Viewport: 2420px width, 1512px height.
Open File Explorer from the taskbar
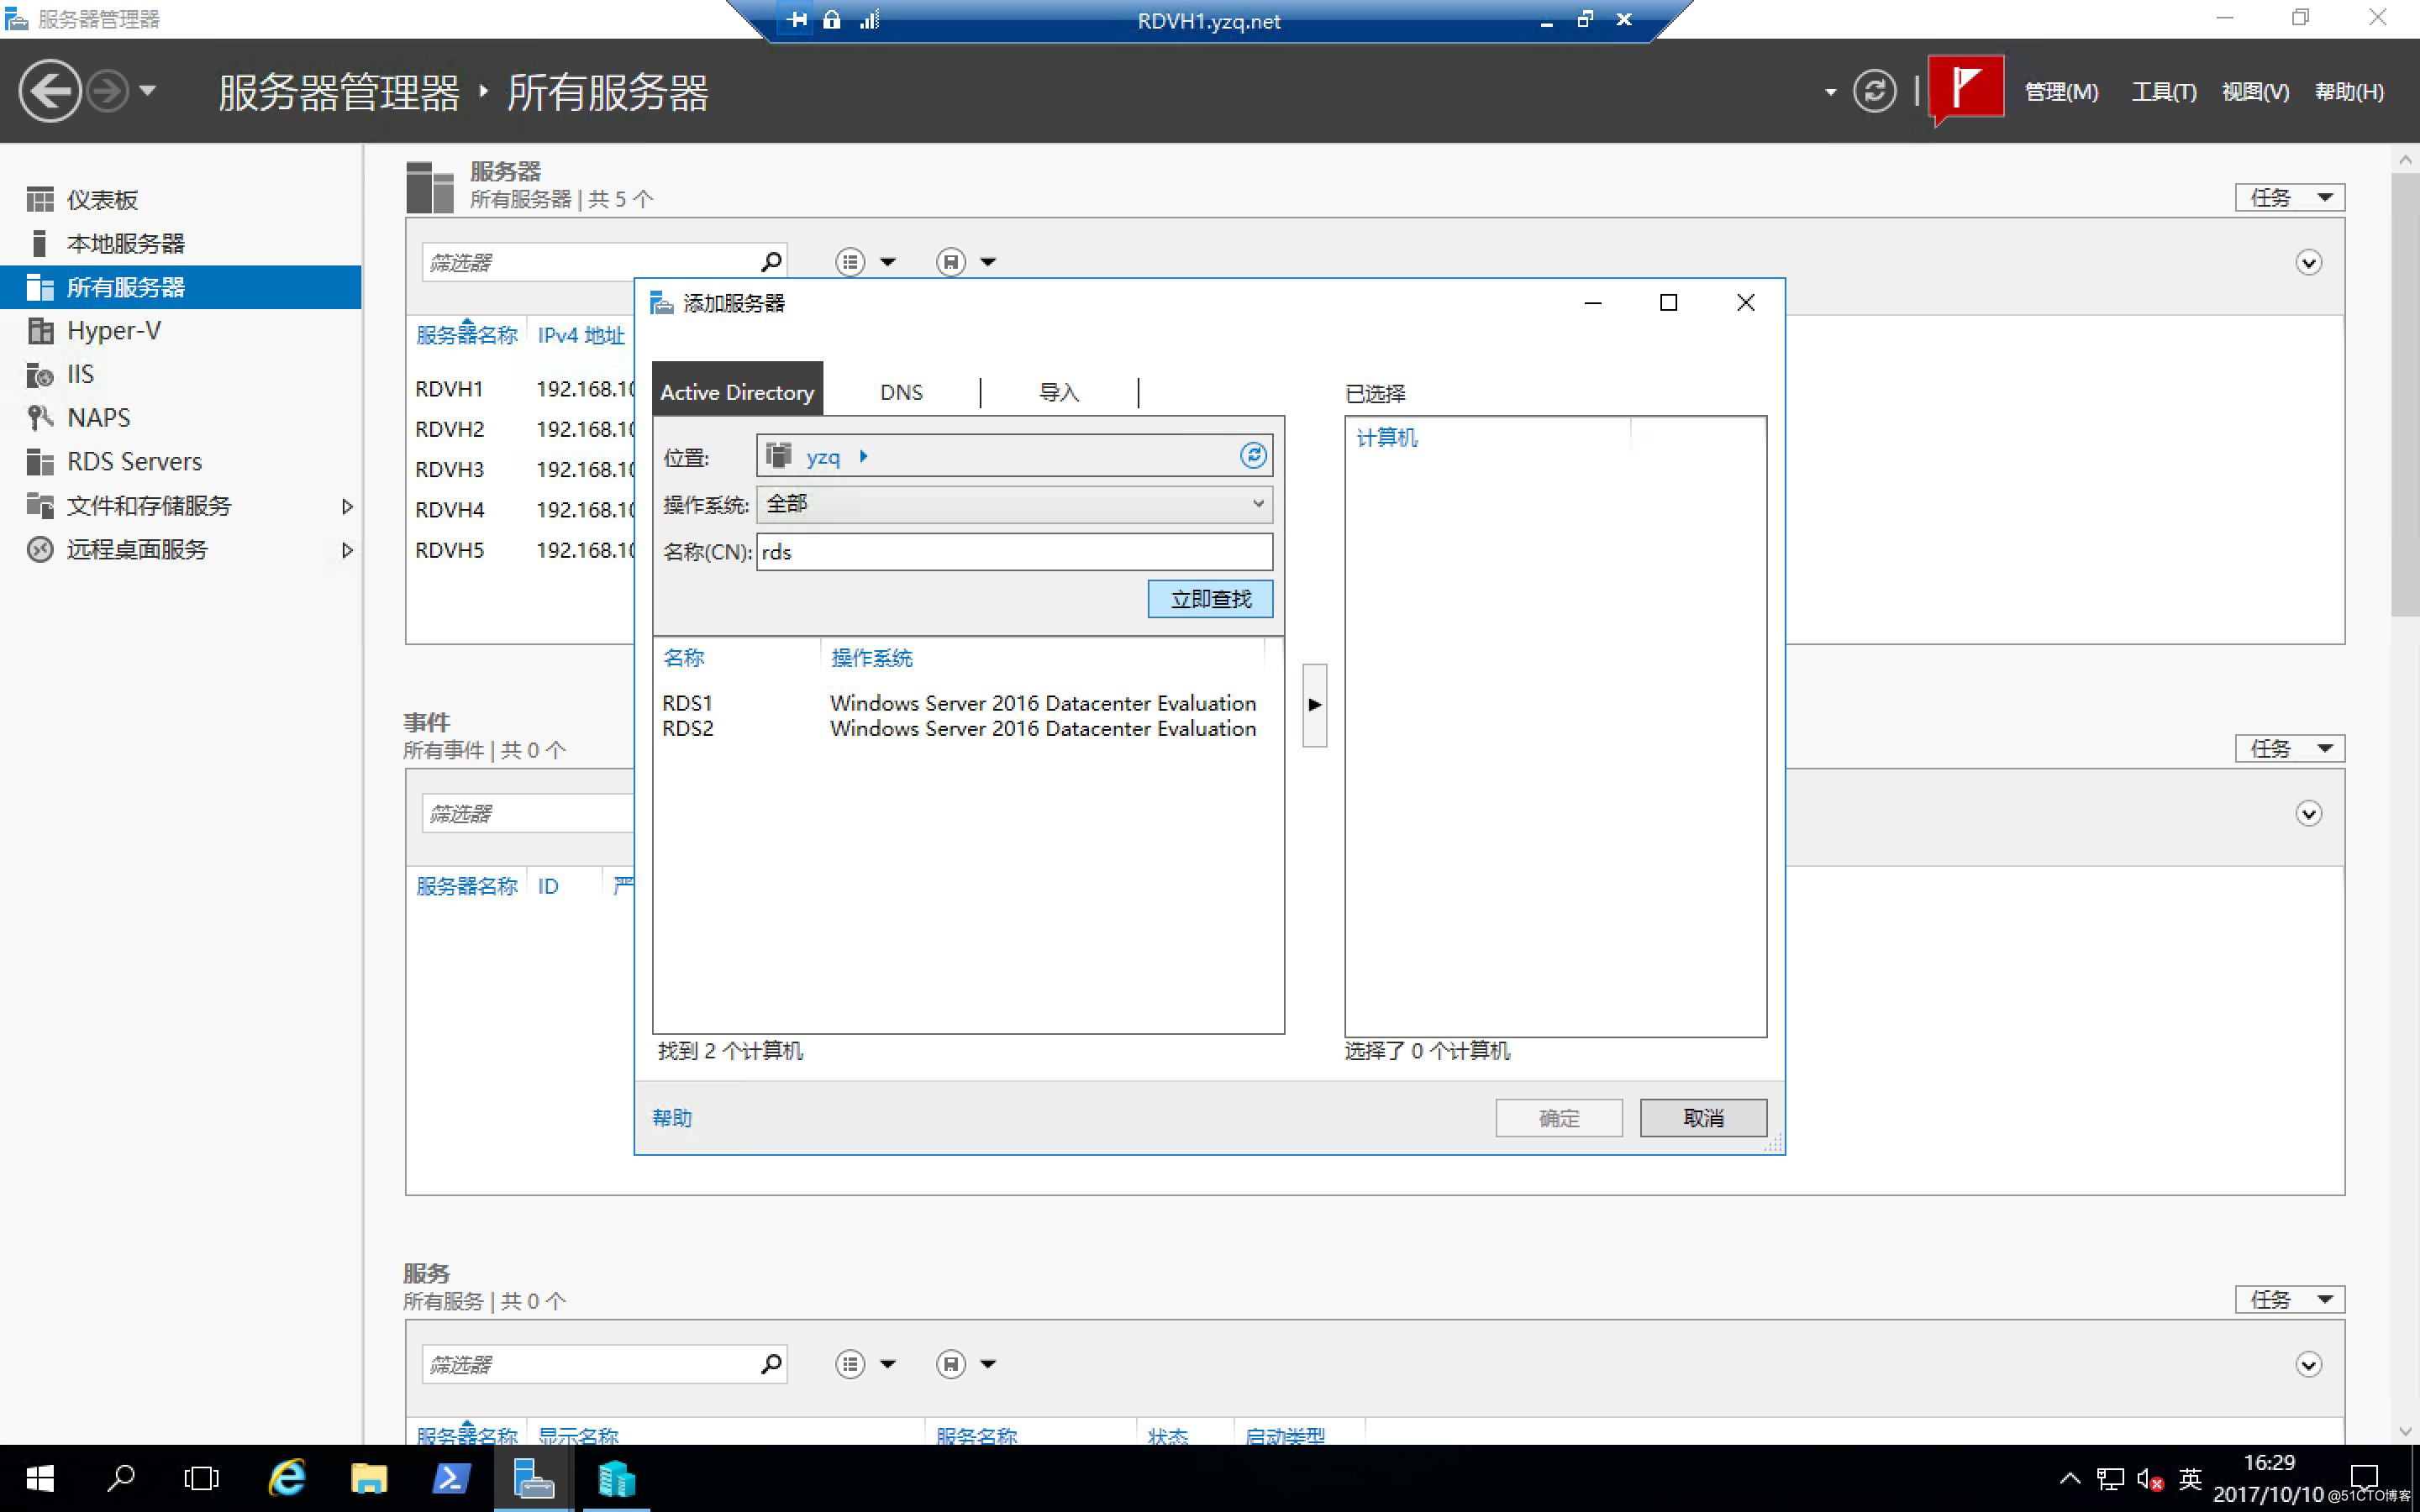coord(369,1479)
